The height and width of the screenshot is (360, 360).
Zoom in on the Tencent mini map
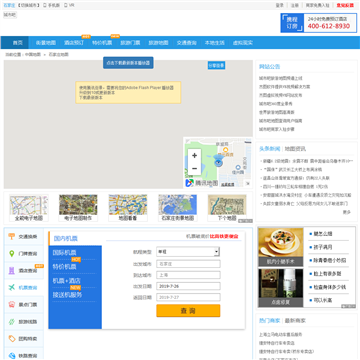click(194, 156)
